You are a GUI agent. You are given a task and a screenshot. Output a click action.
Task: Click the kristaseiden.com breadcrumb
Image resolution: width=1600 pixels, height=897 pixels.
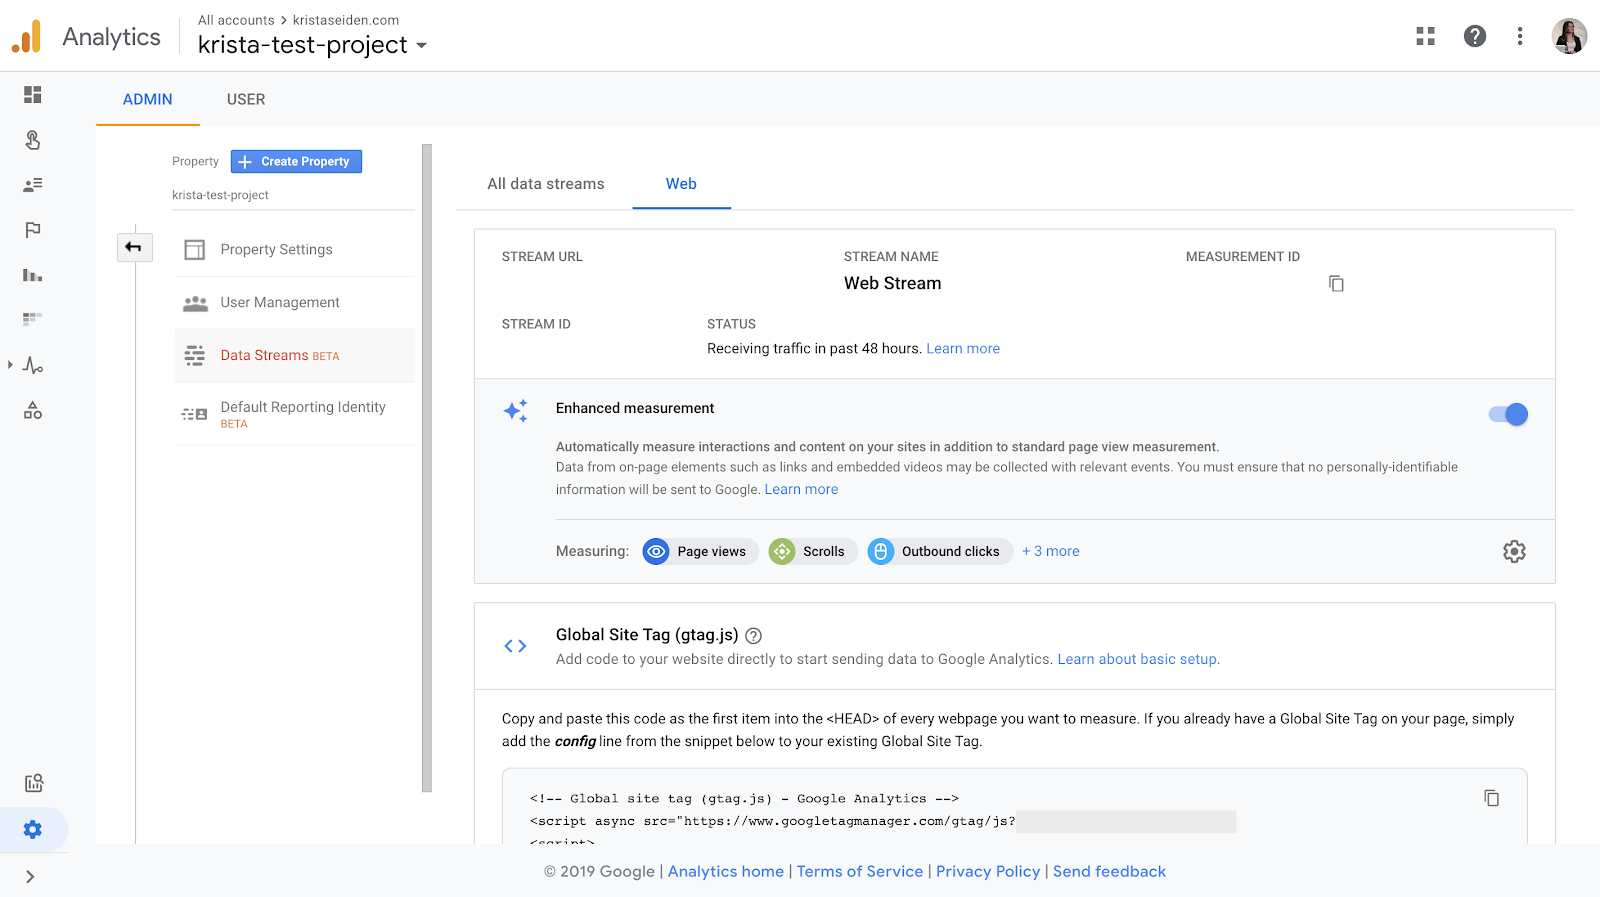346,20
